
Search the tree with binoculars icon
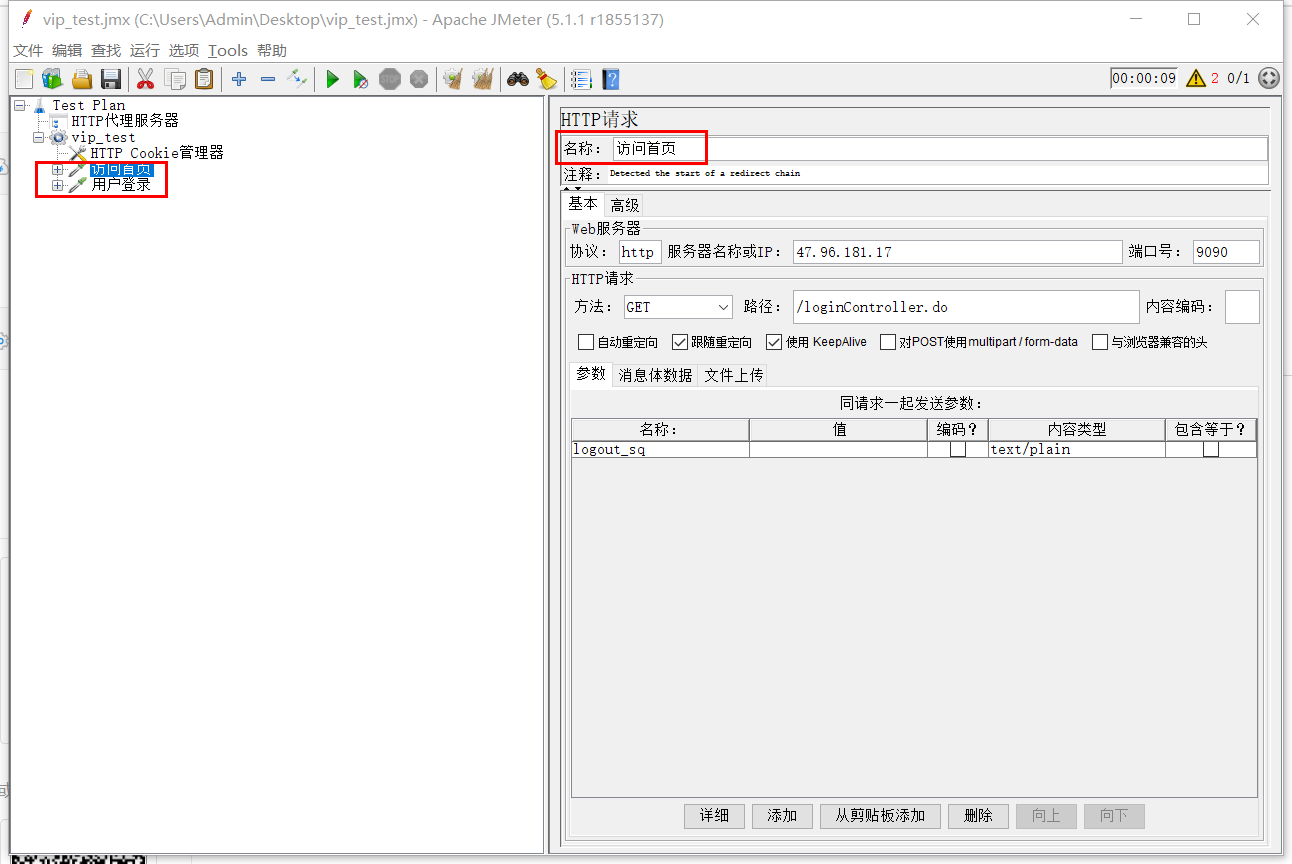tap(517, 79)
